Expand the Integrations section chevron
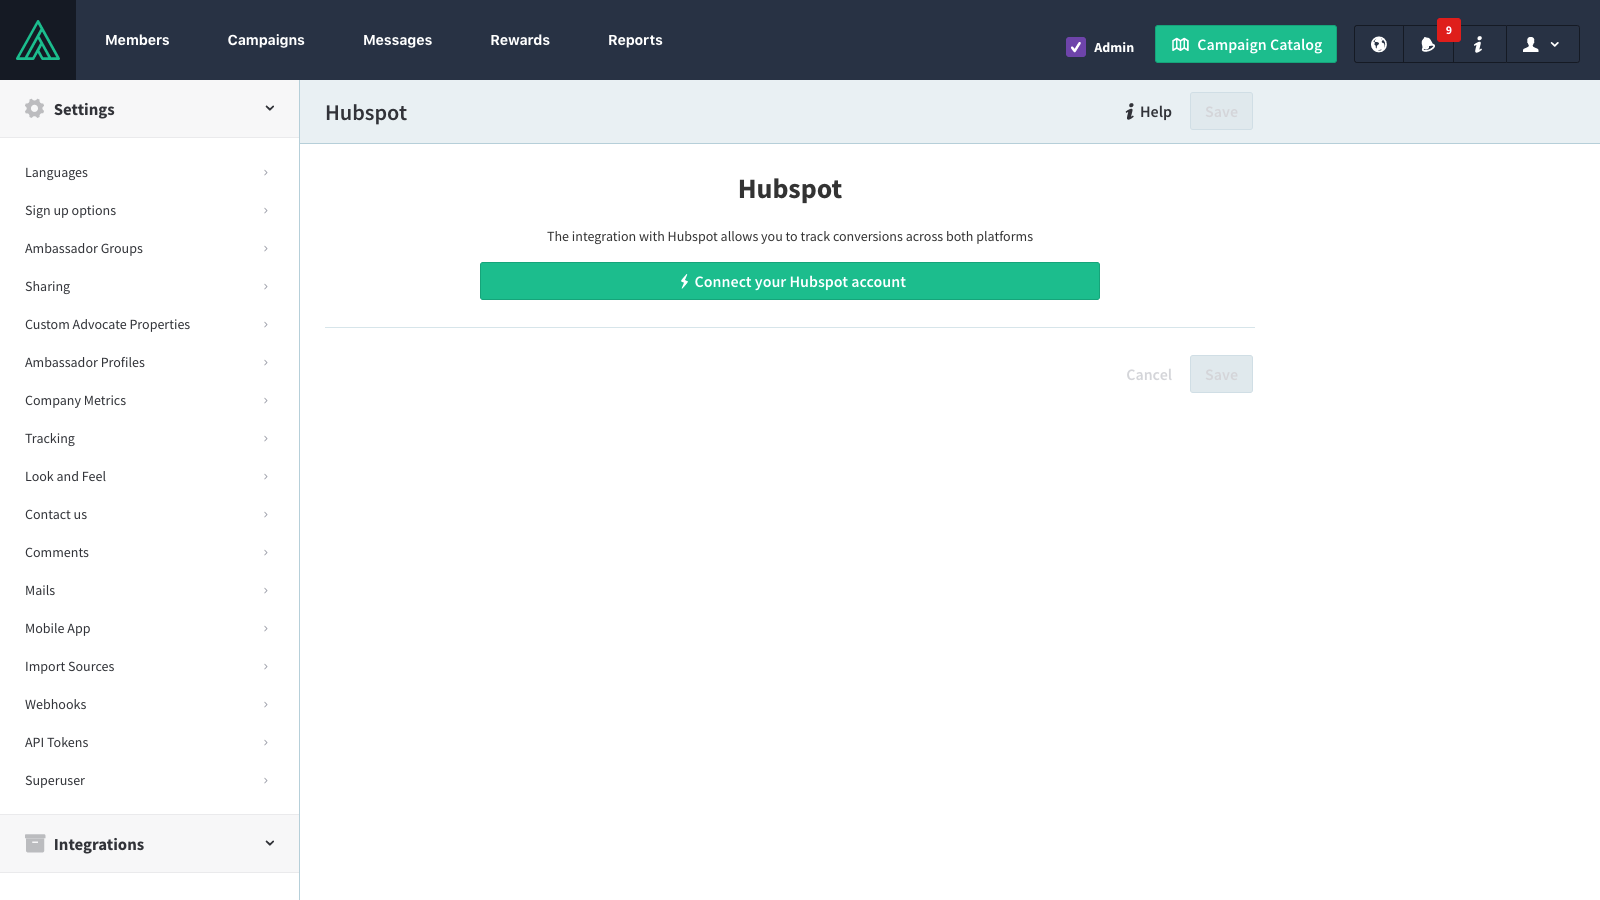1600x900 pixels. click(269, 844)
